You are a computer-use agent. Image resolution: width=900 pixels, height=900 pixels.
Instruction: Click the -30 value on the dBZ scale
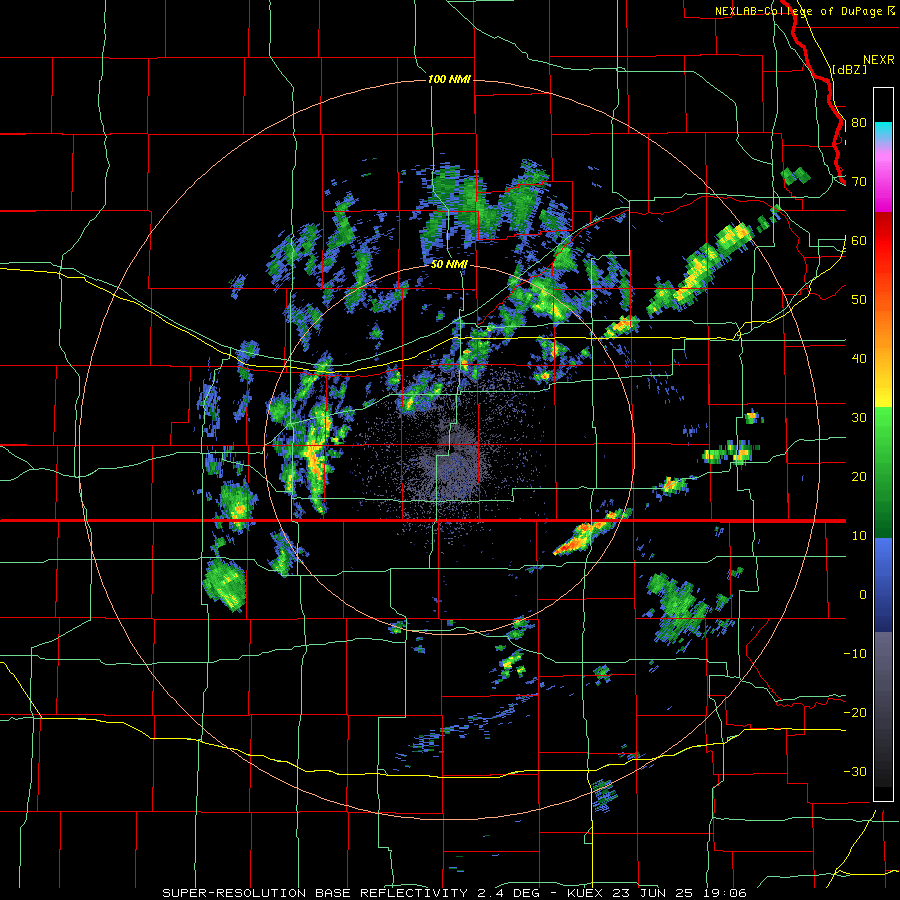coord(855,772)
